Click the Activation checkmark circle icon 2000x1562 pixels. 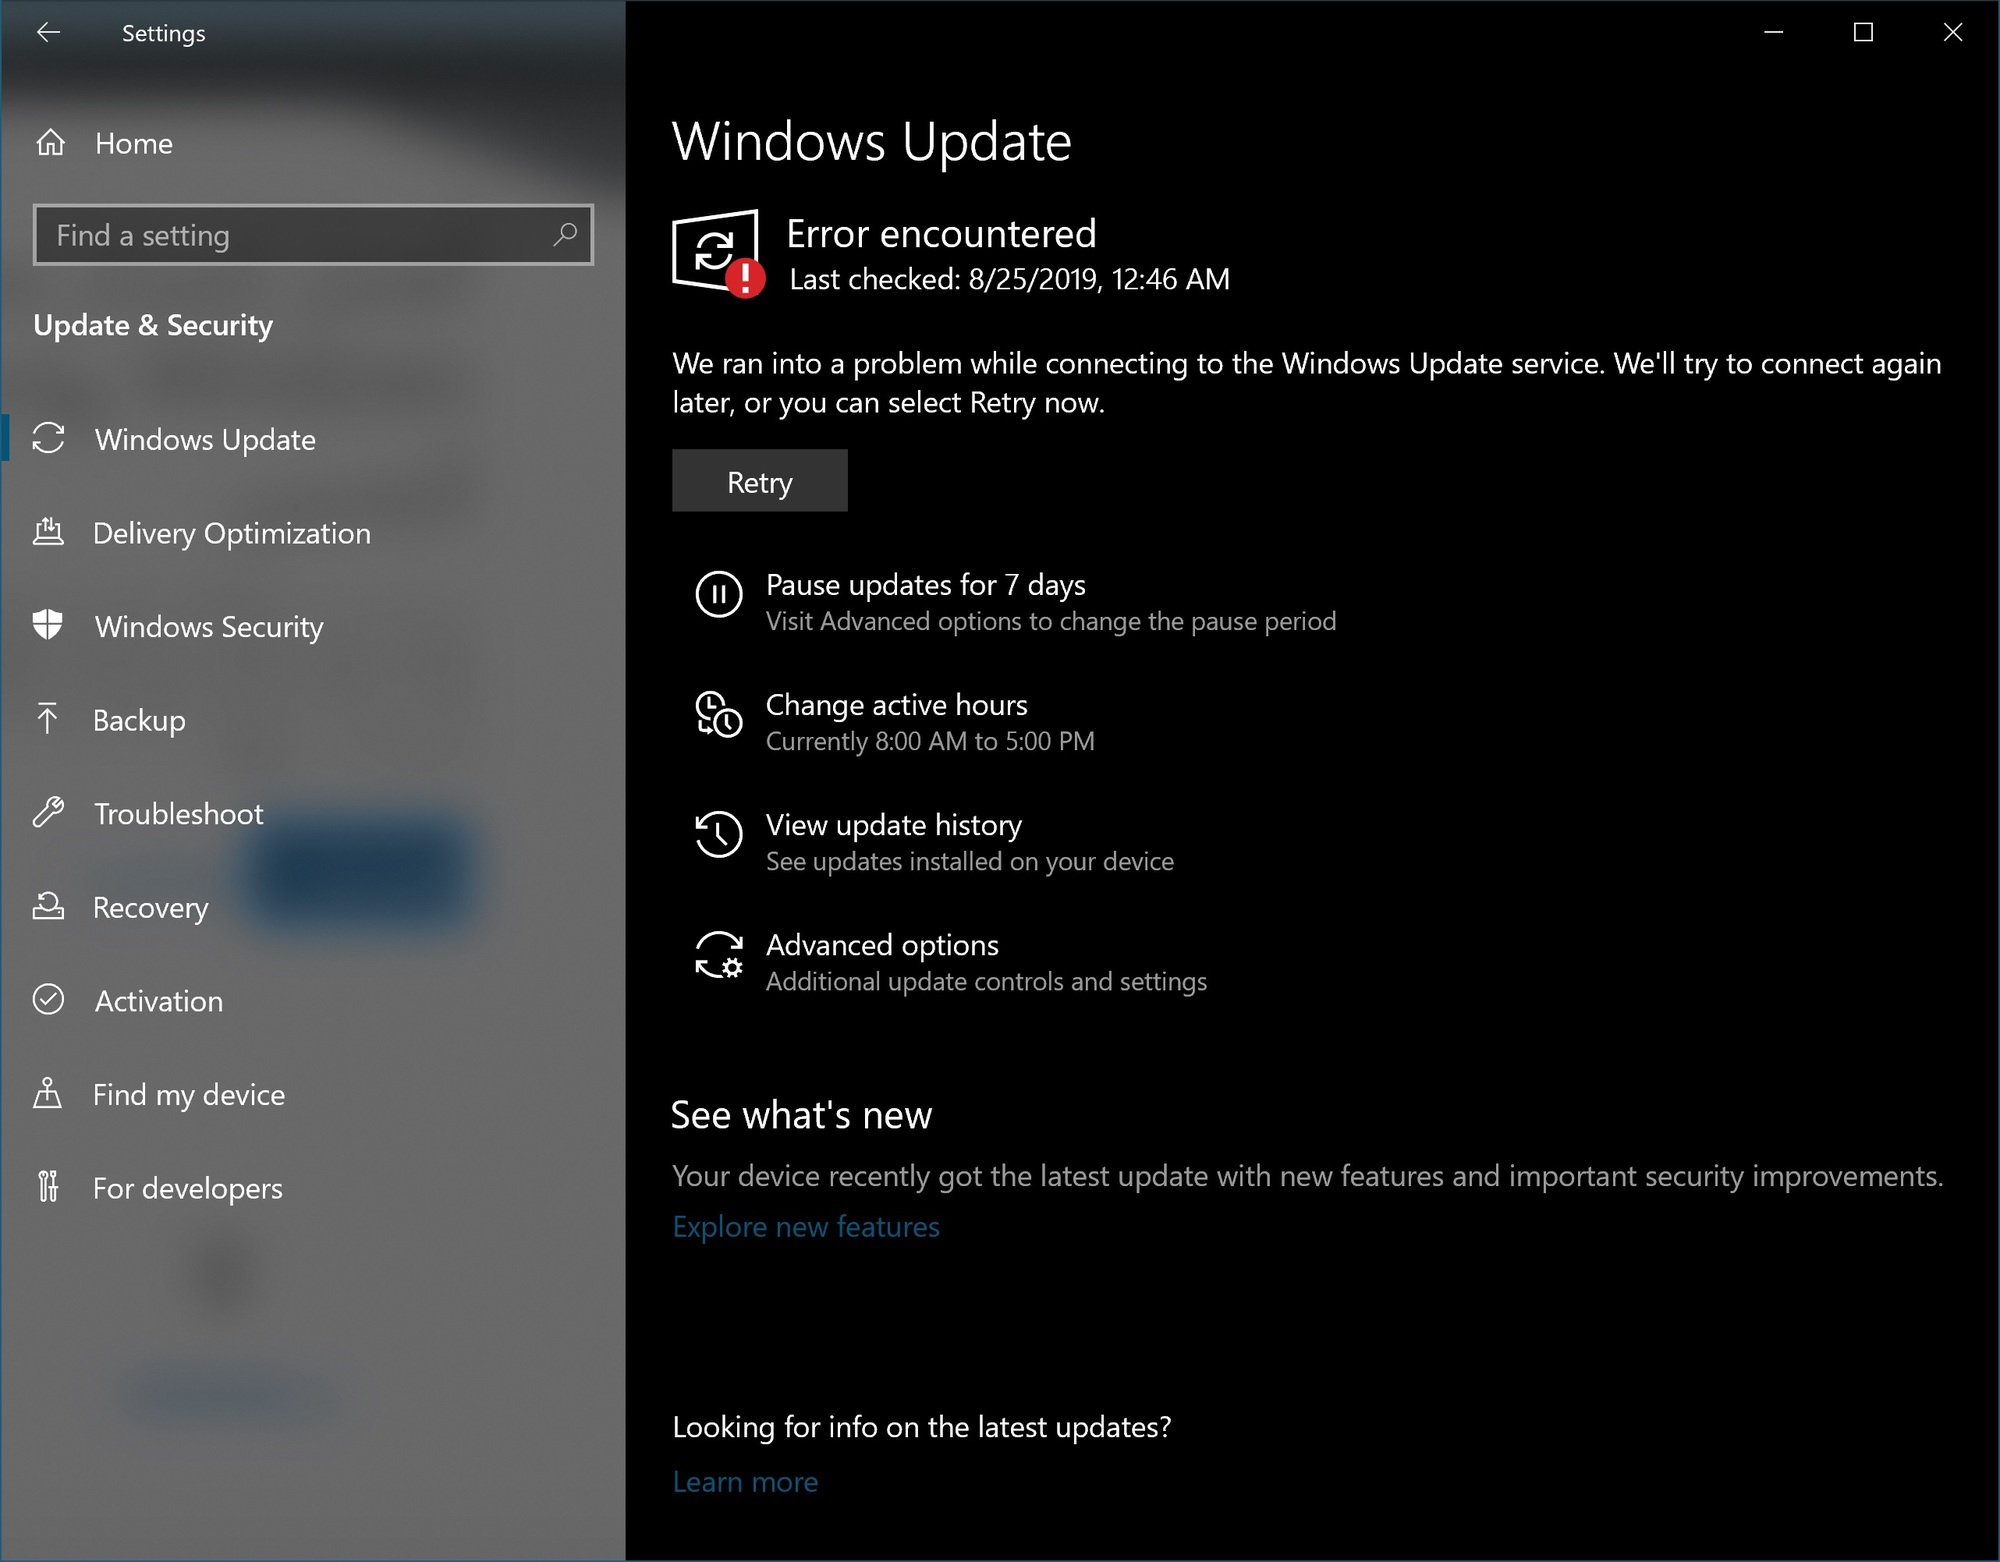(x=48, y=999)
